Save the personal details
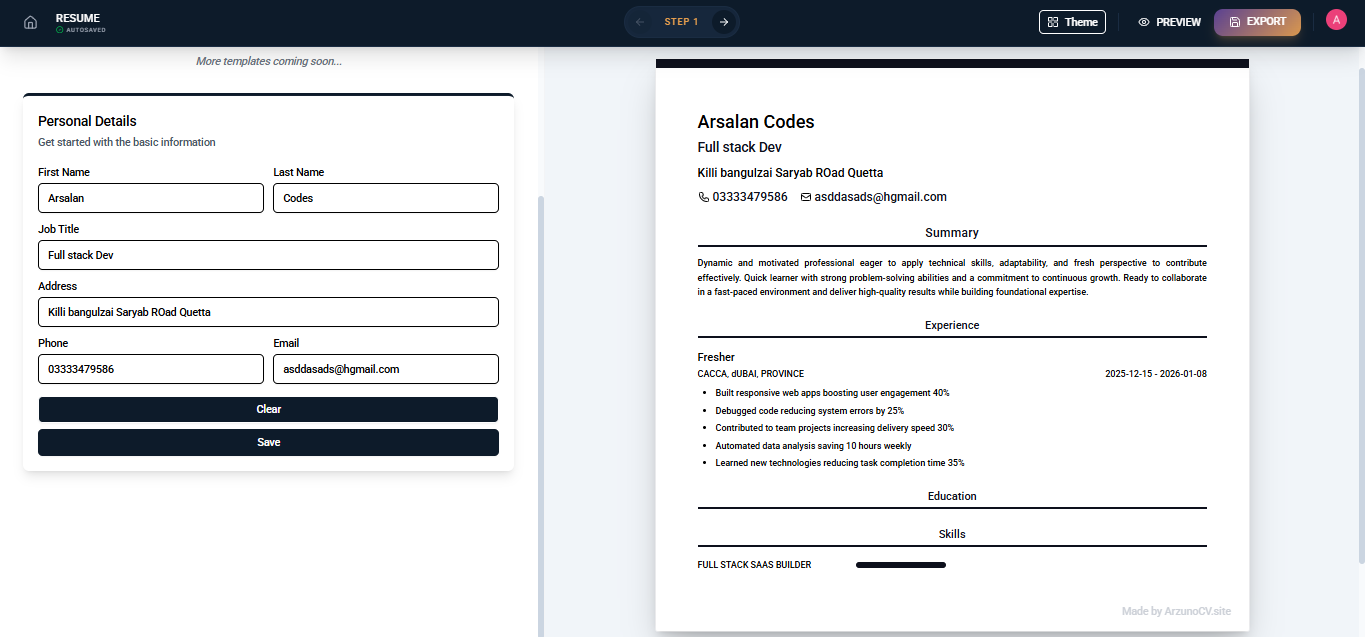This screenshot has width=1365, height=637. click(268, 442)
